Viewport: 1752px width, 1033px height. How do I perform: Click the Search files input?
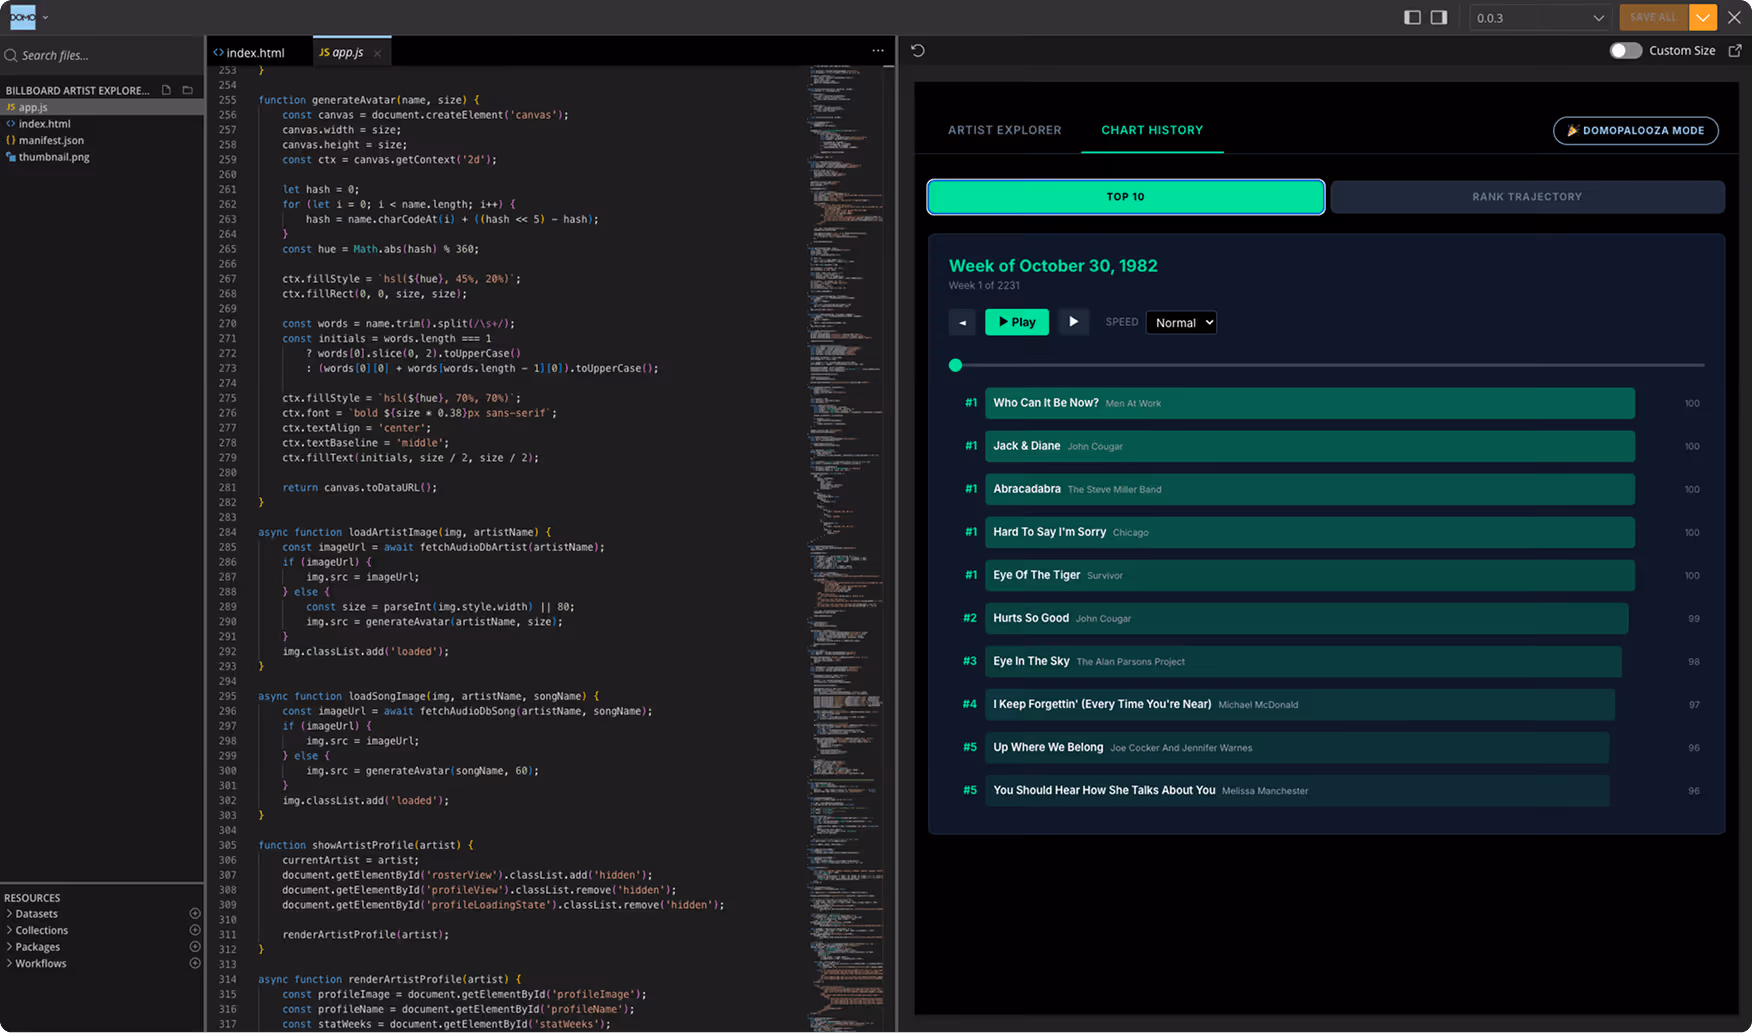pyautogui.click(x=102, y=56)
